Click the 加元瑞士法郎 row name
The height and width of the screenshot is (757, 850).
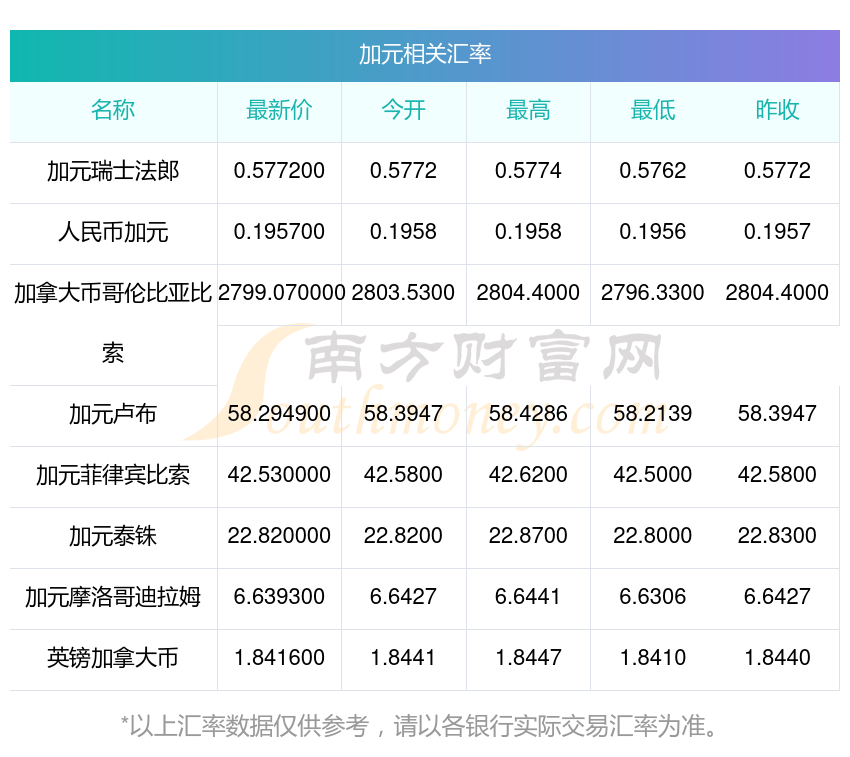coord(113,171)
